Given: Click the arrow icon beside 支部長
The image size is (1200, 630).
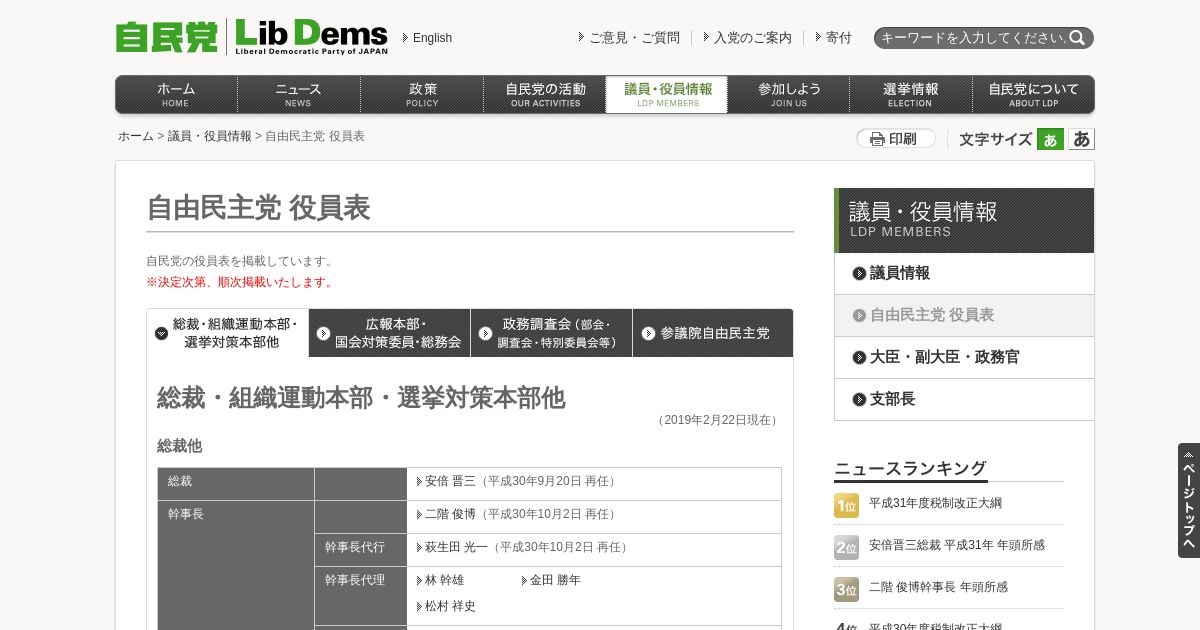Looking at the screenshot, I should tap(859, 399).
